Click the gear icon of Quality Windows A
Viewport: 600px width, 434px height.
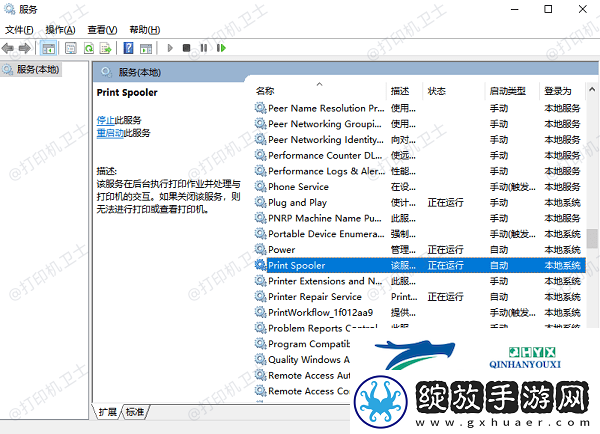pyautogui.click(x=260, y=359)
